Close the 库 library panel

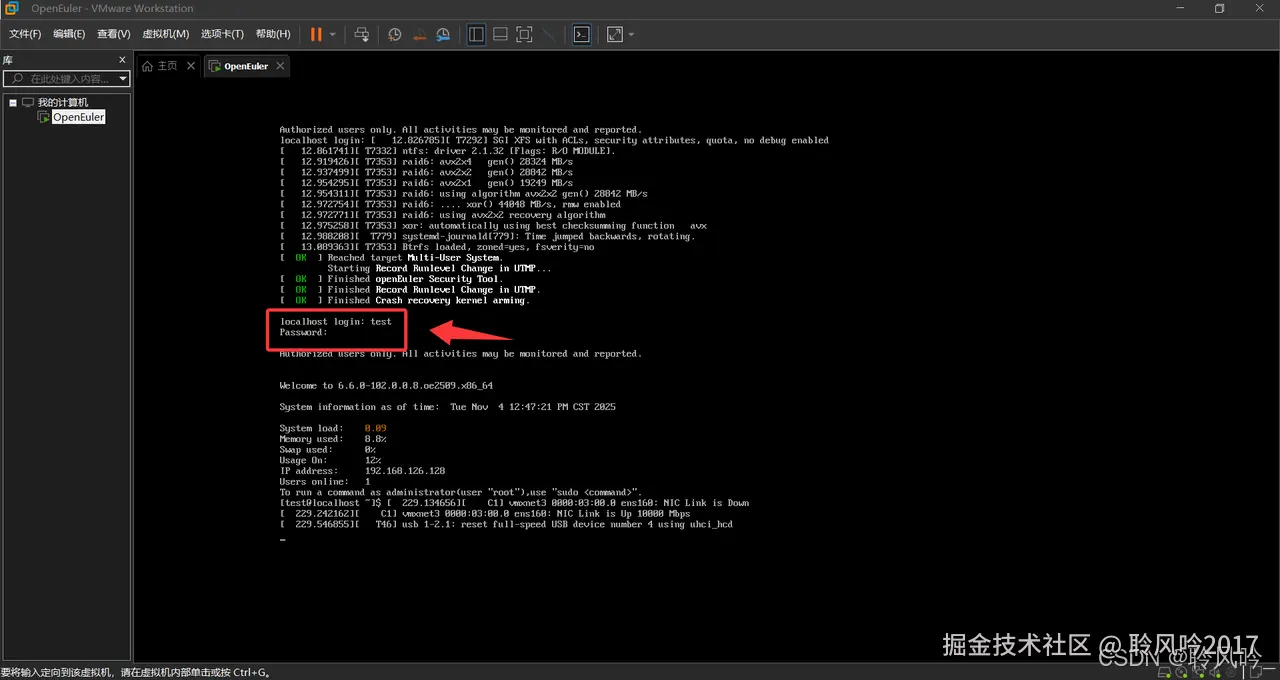(123, 60)
